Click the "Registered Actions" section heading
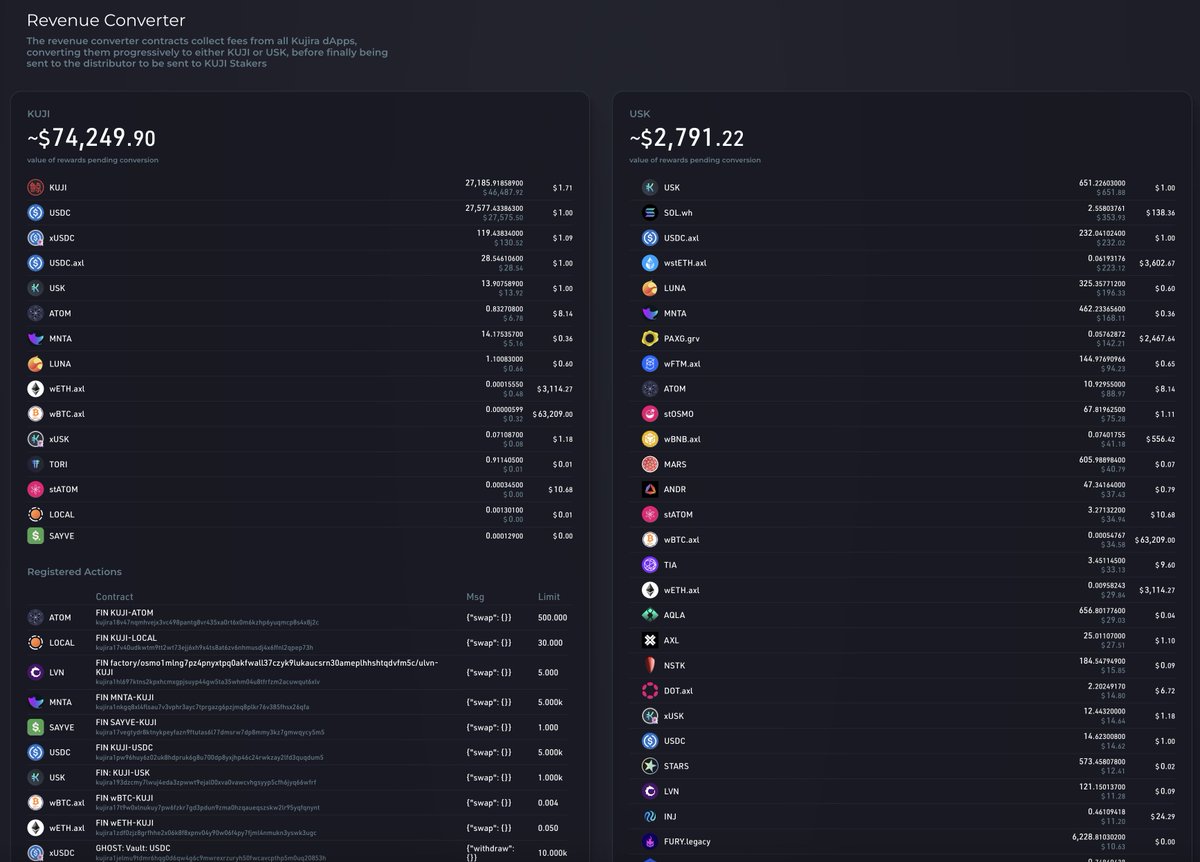This screenshot has width=1200, height=862. click(74, 572)
